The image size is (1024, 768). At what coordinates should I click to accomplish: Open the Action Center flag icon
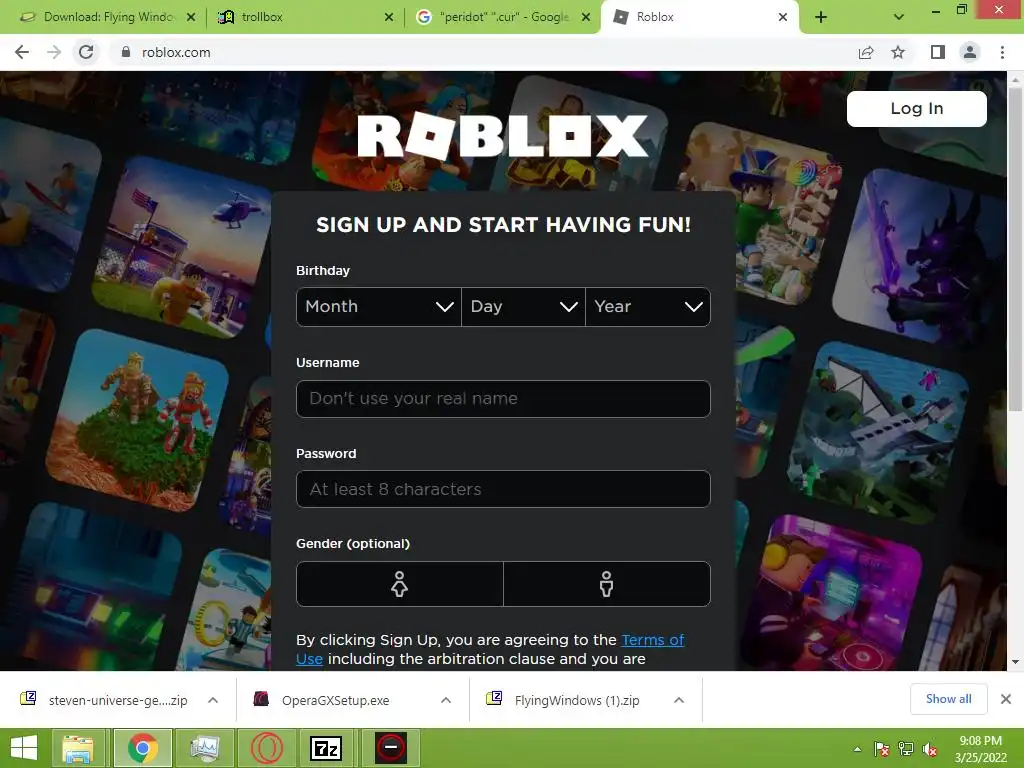point(882,749)
